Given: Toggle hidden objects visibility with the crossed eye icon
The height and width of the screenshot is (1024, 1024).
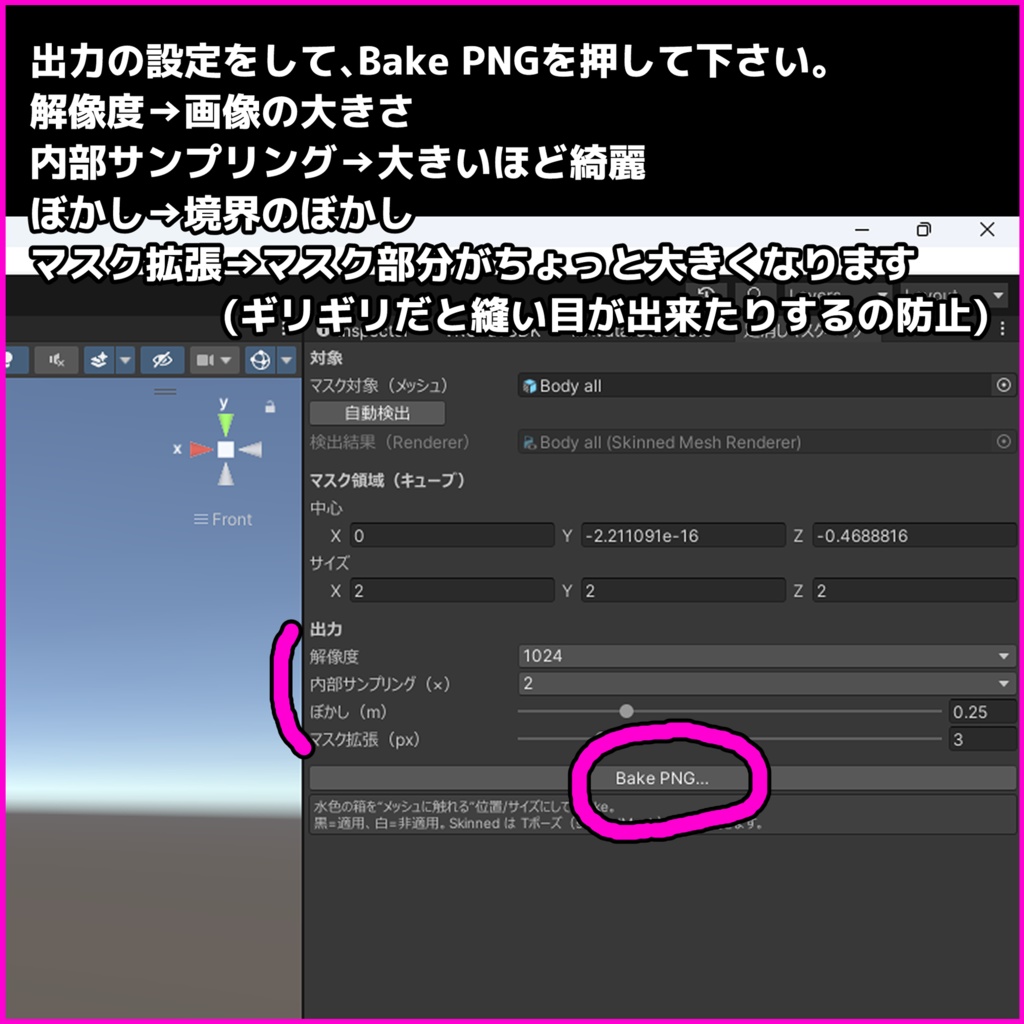Looking at the screenshot, I should (x=162, y=360).
